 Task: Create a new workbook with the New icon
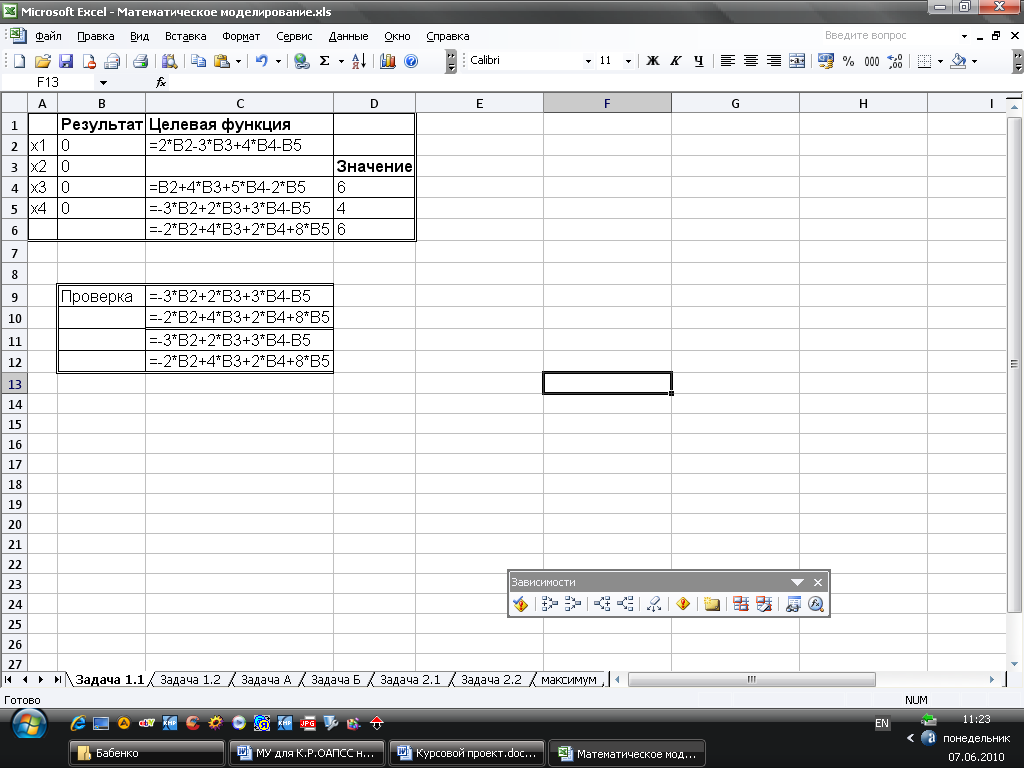click(19, 61)
